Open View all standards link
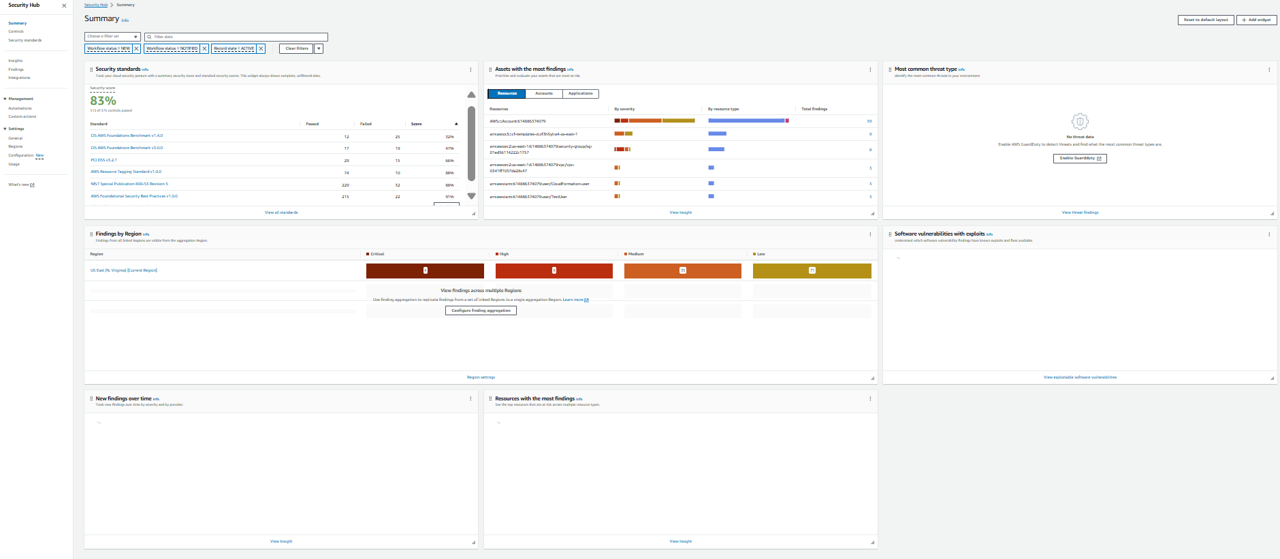This screenshot has height=559, width=1280. pos(281,213)
